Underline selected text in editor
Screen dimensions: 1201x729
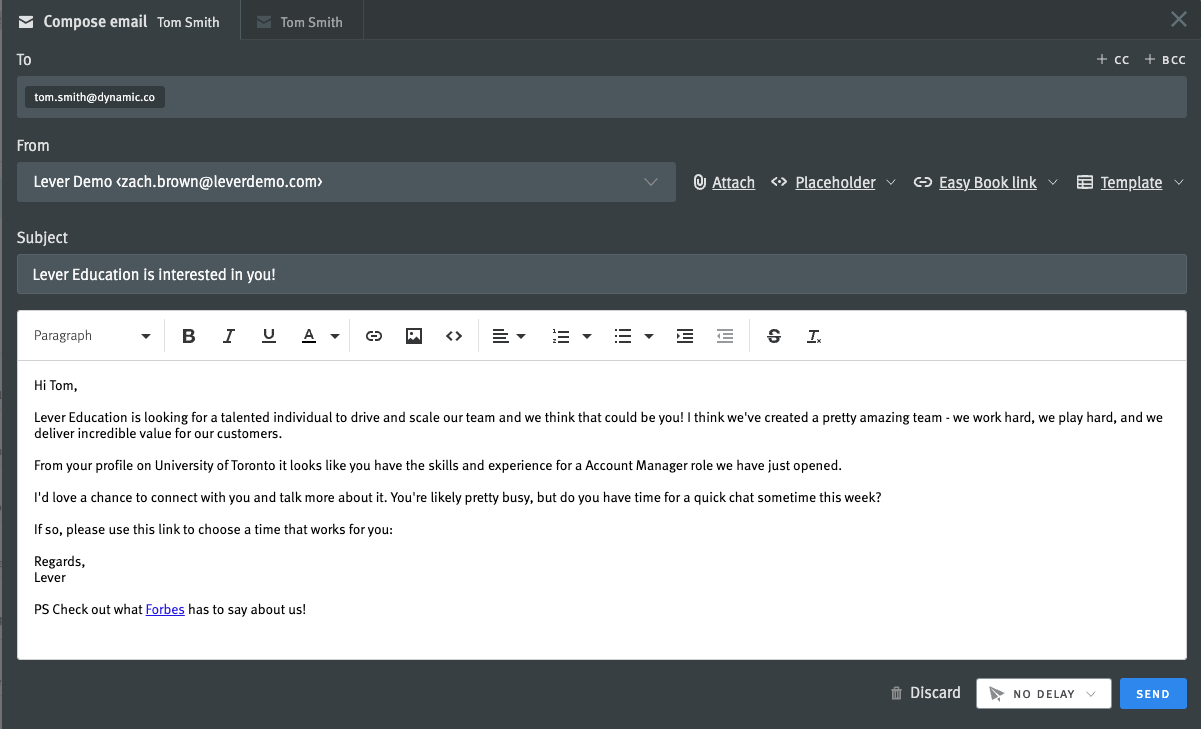(268, 336)
